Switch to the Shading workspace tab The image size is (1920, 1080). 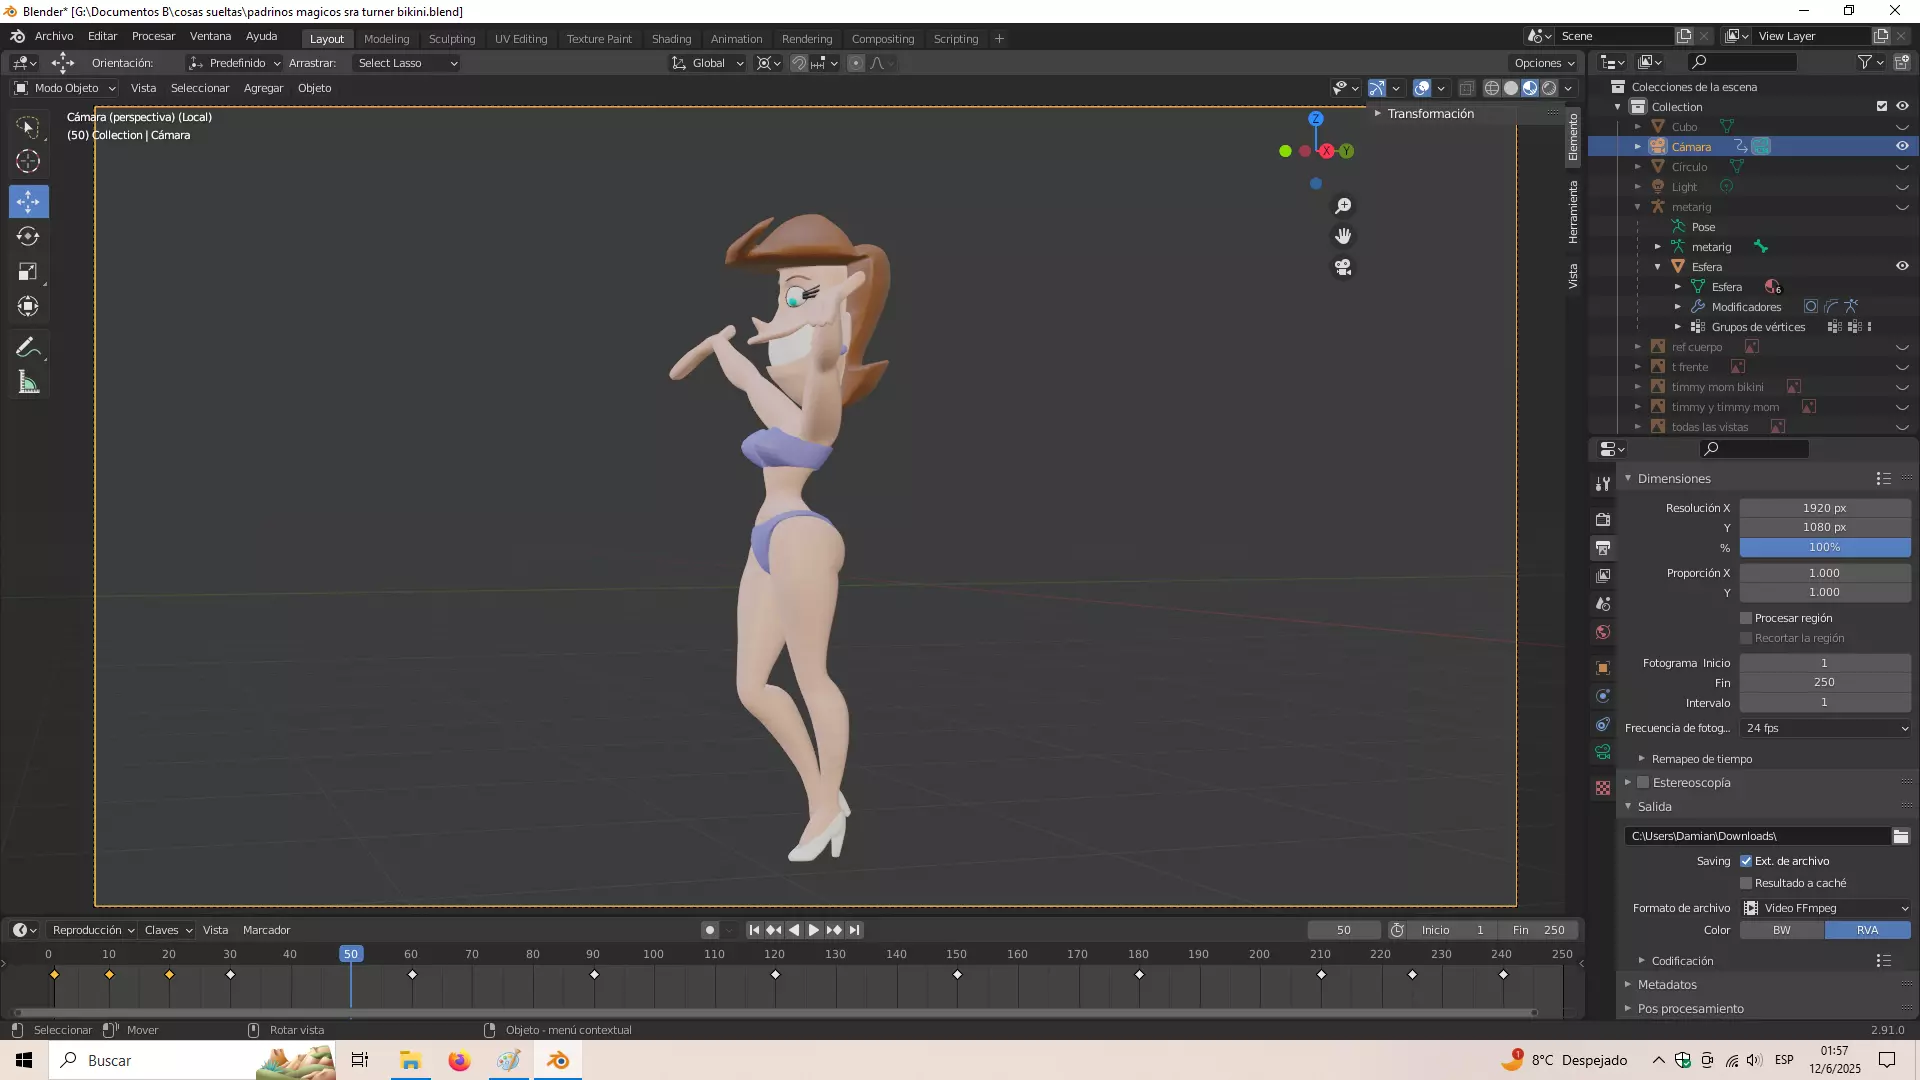671,39
